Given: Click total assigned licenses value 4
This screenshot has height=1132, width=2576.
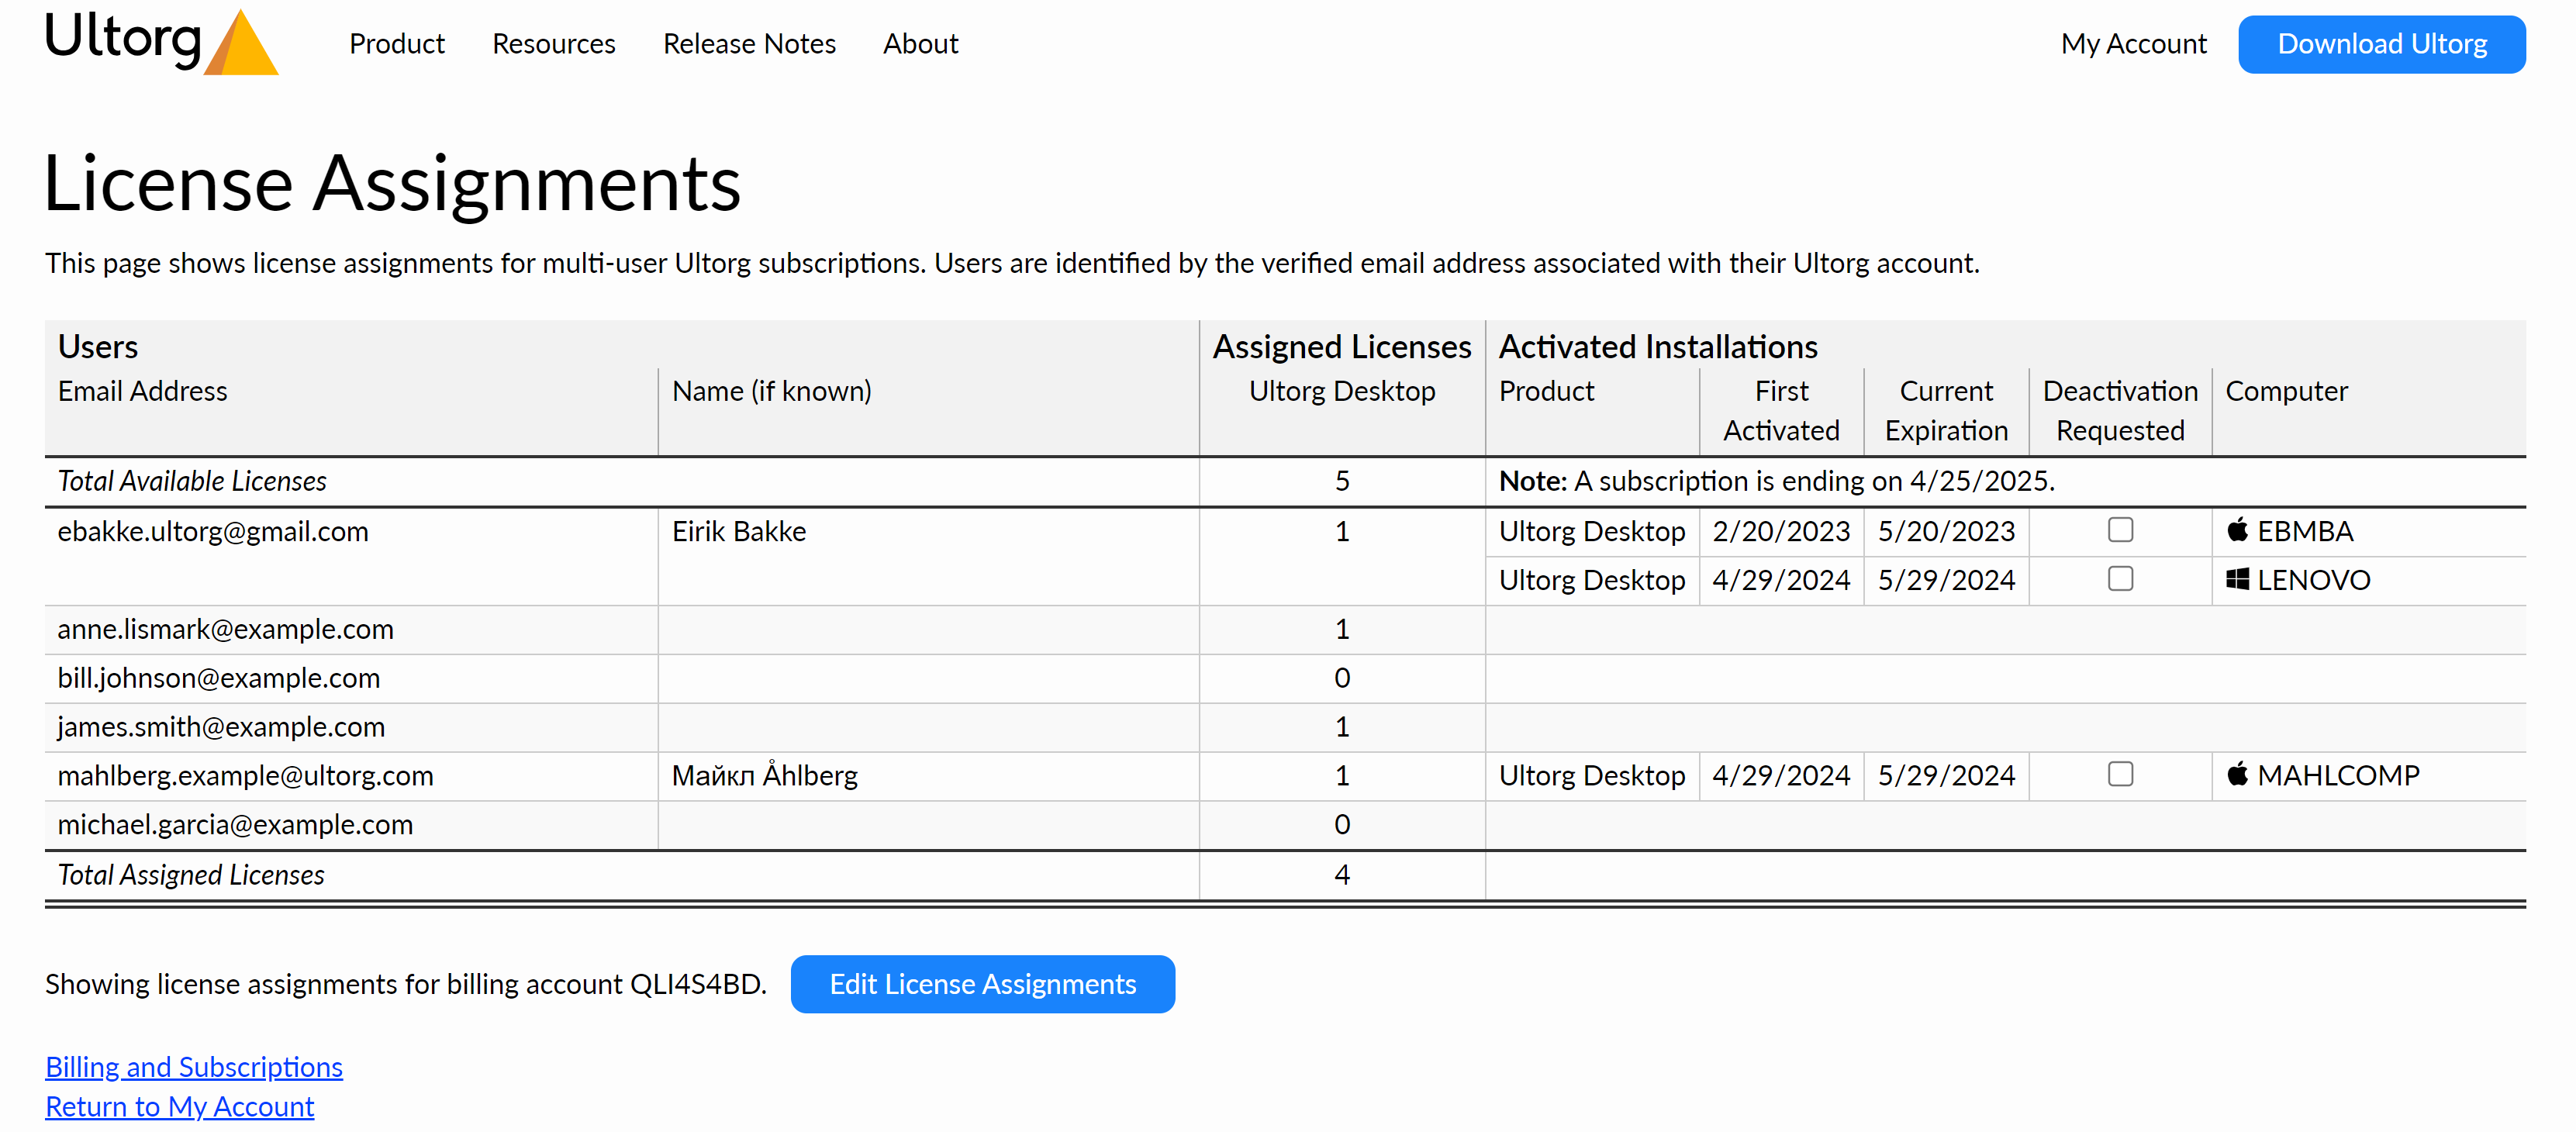Looking at the screenshot, I should pyautogui.click(x=1342, y=875).
